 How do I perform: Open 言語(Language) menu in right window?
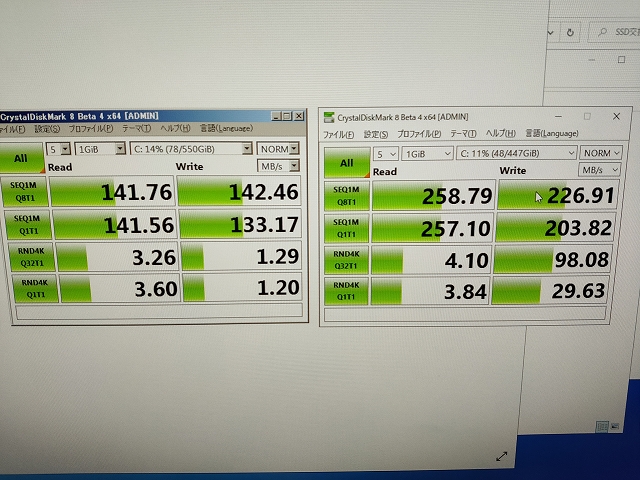(551, 133)
